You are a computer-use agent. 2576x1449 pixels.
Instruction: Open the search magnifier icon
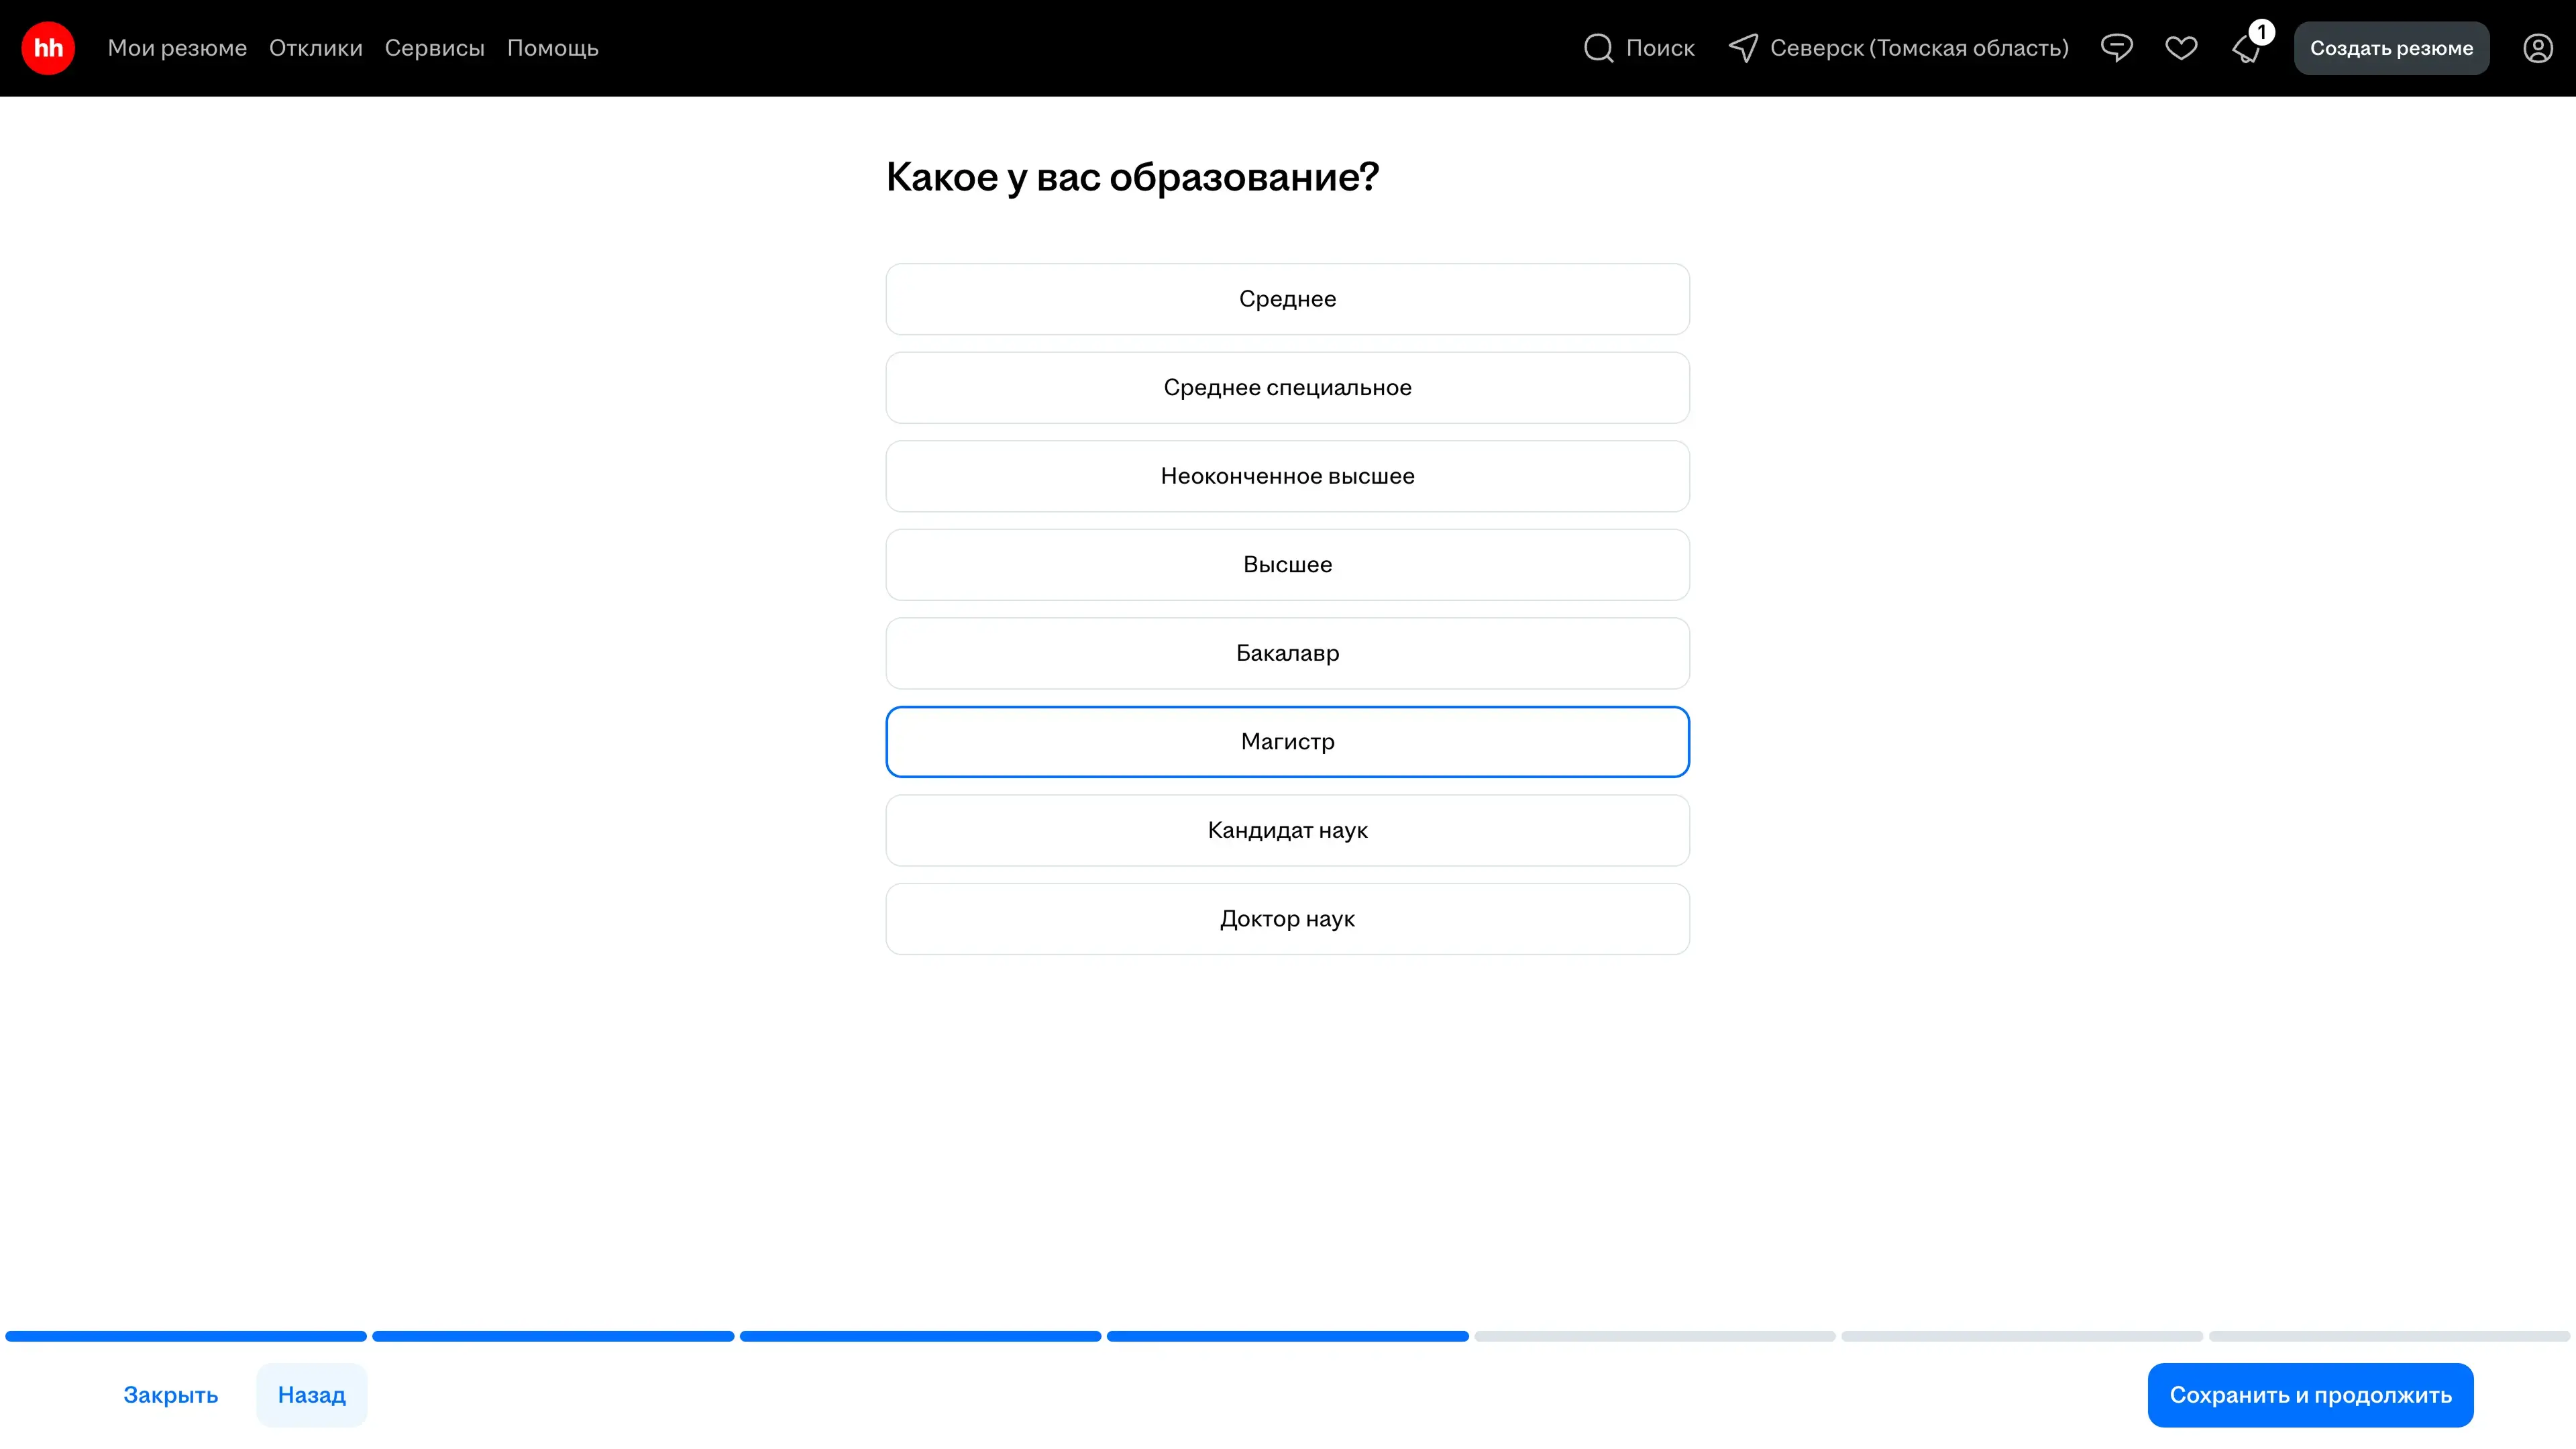click(1598, 48)
